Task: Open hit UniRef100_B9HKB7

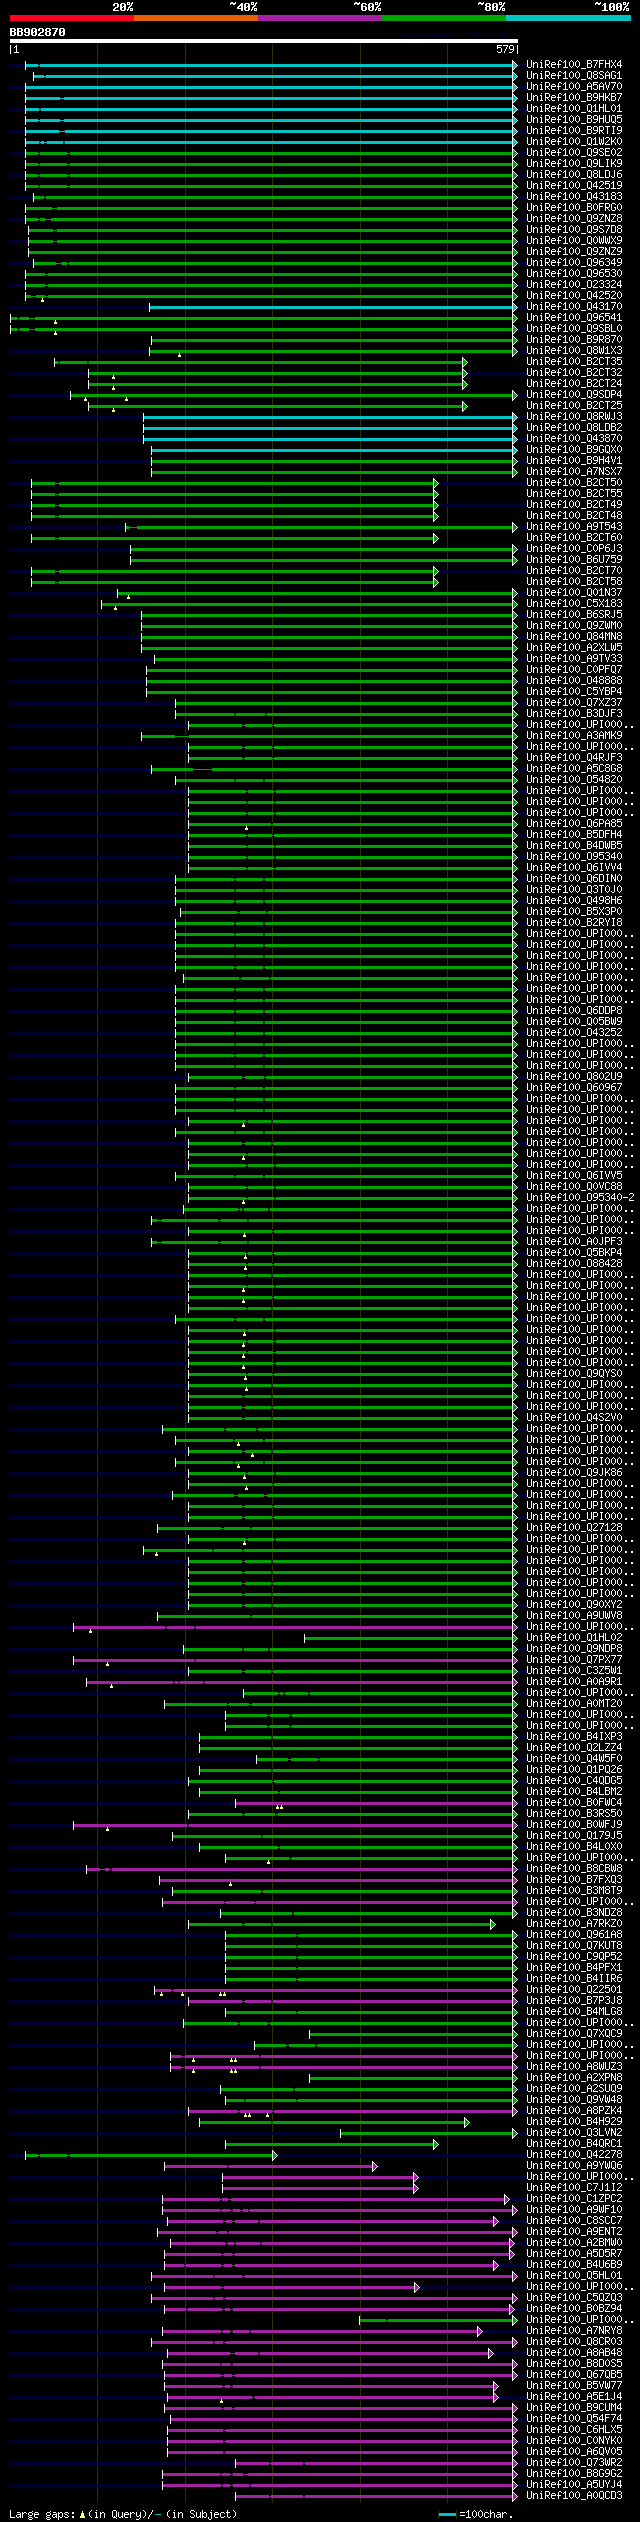Action: pos(574,98)
